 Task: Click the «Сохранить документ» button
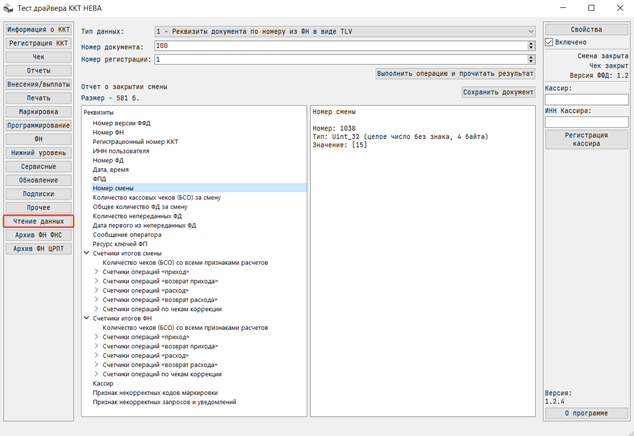tap(498, 92)
